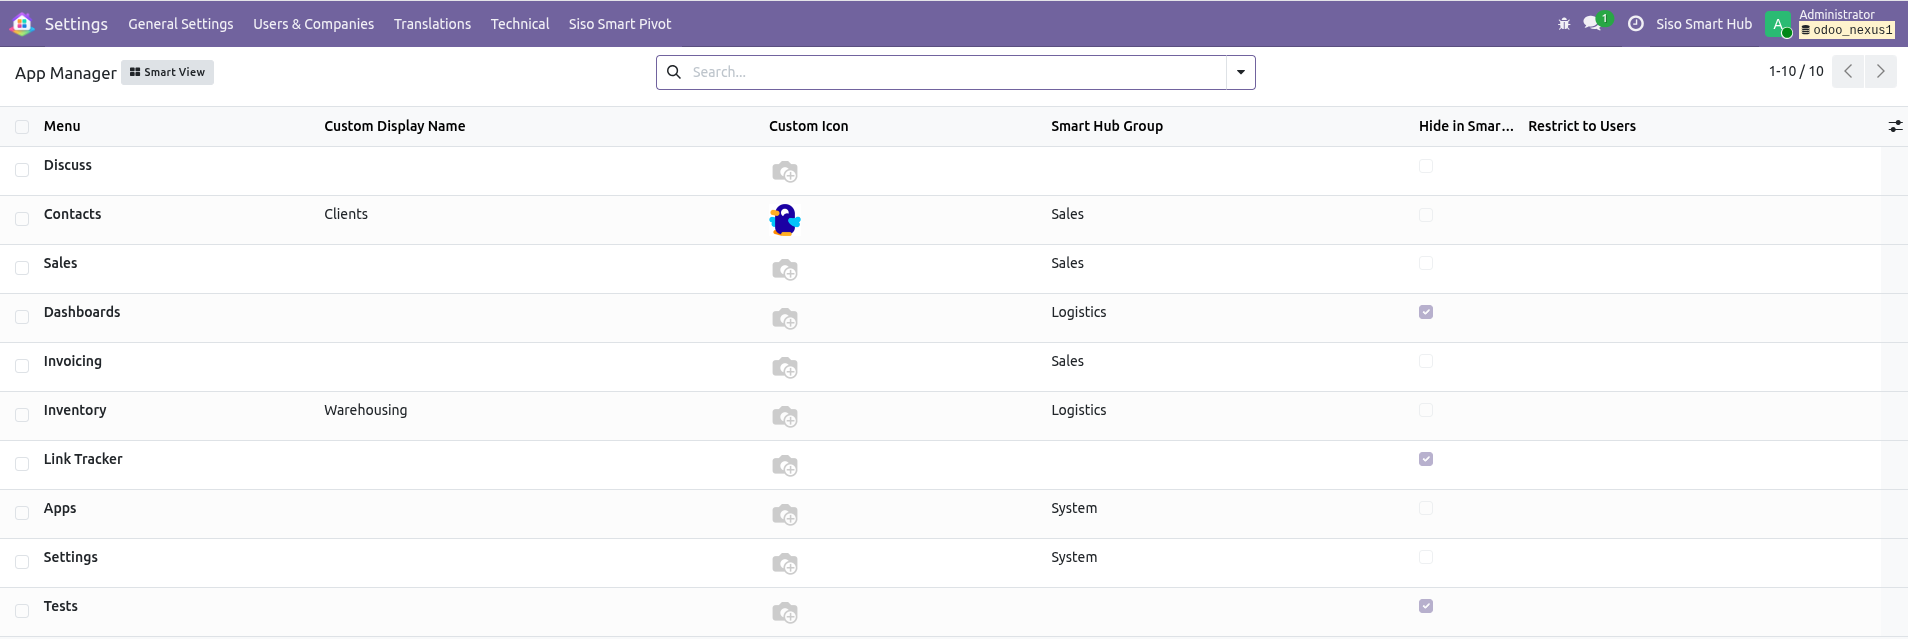This screenshot has height=639, width=1908.
Task: Upload custom icon for Sales row
Action: pos(785,270)
